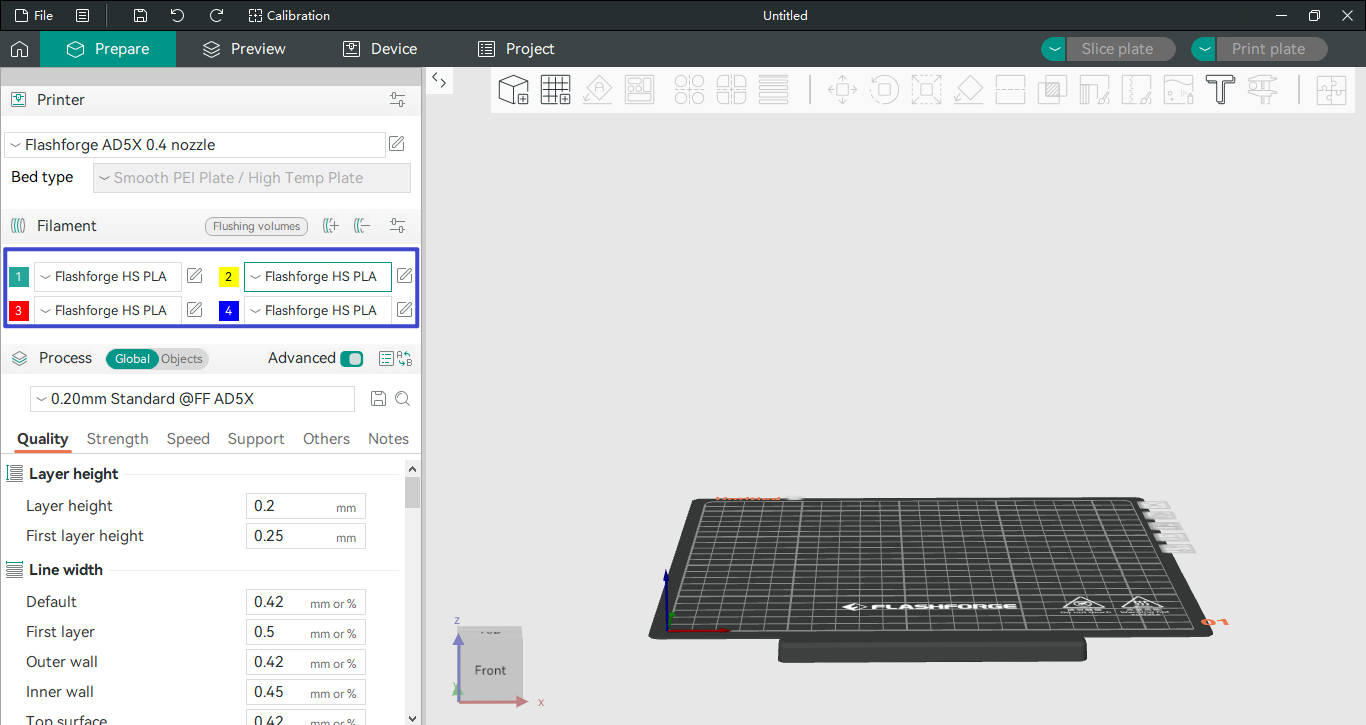Select the Scale tool icon
The image size is (1366, 725).
click(926, 89)
